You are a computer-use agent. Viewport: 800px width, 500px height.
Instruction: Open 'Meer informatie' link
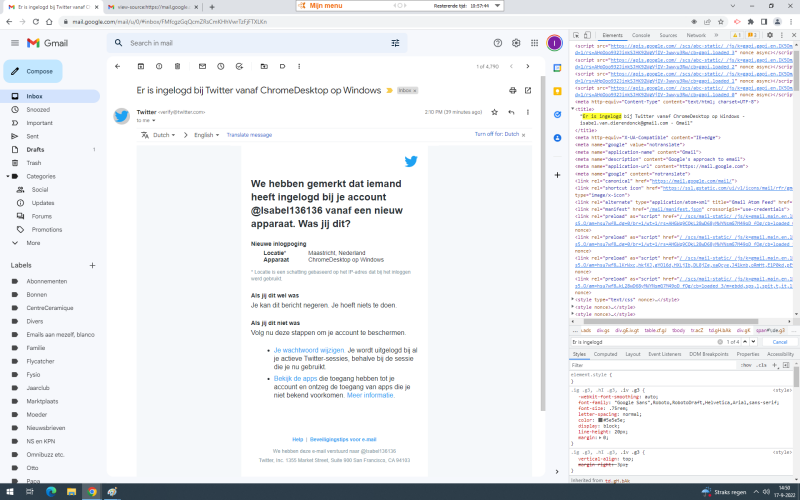coord(370,395)
